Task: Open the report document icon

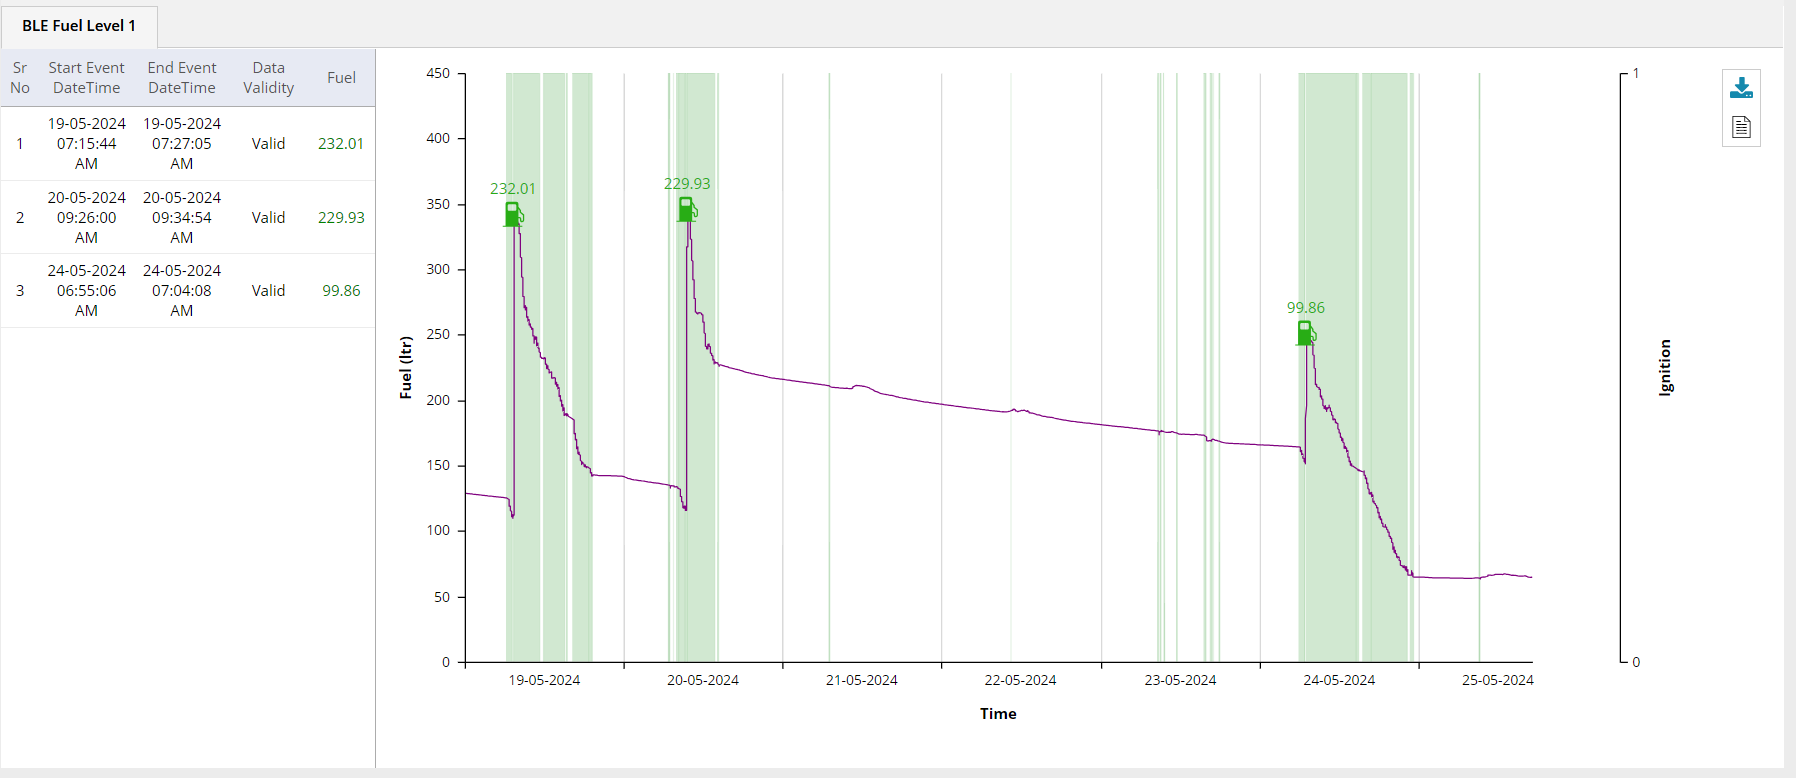Action: pos(1740,127)
